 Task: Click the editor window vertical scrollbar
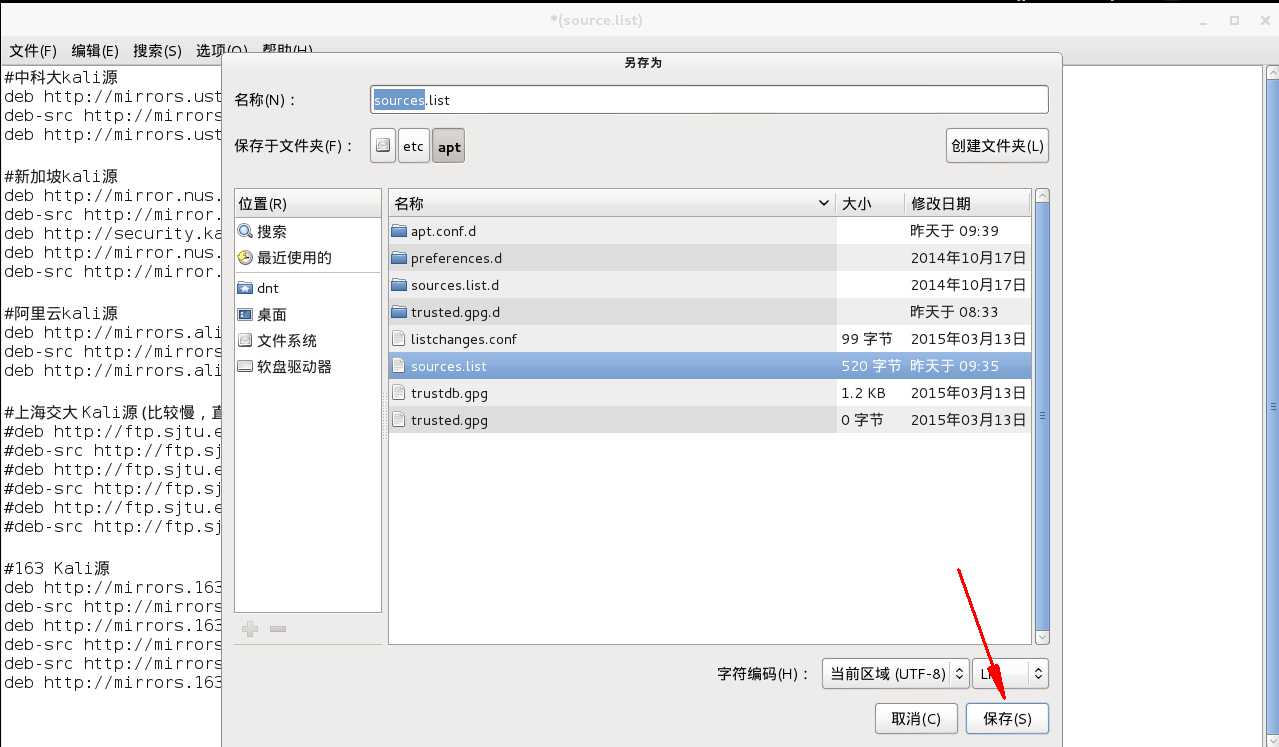[1272, 406]
